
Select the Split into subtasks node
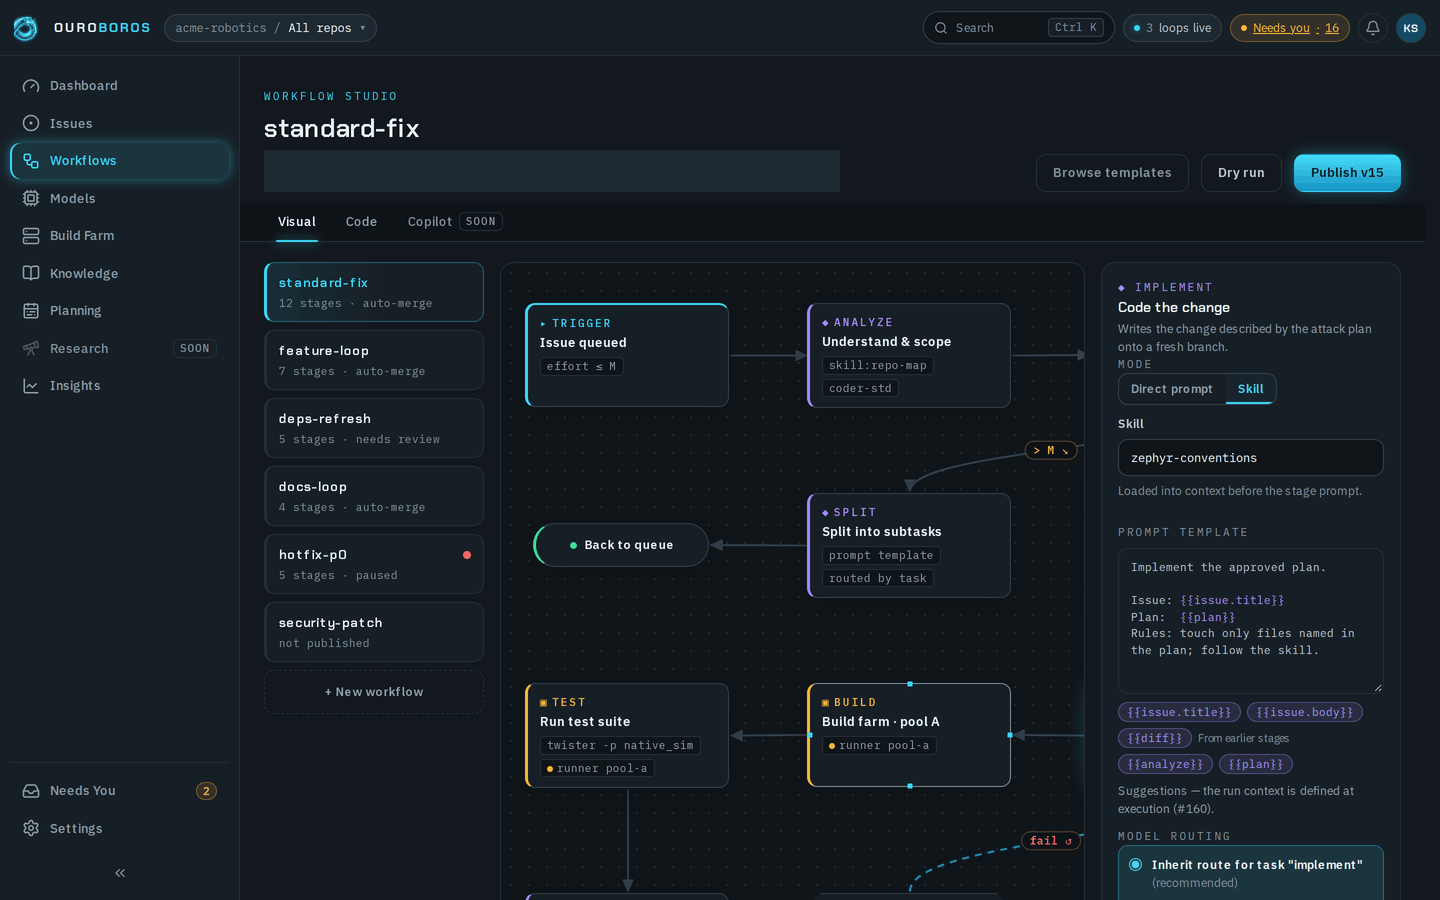909,545
